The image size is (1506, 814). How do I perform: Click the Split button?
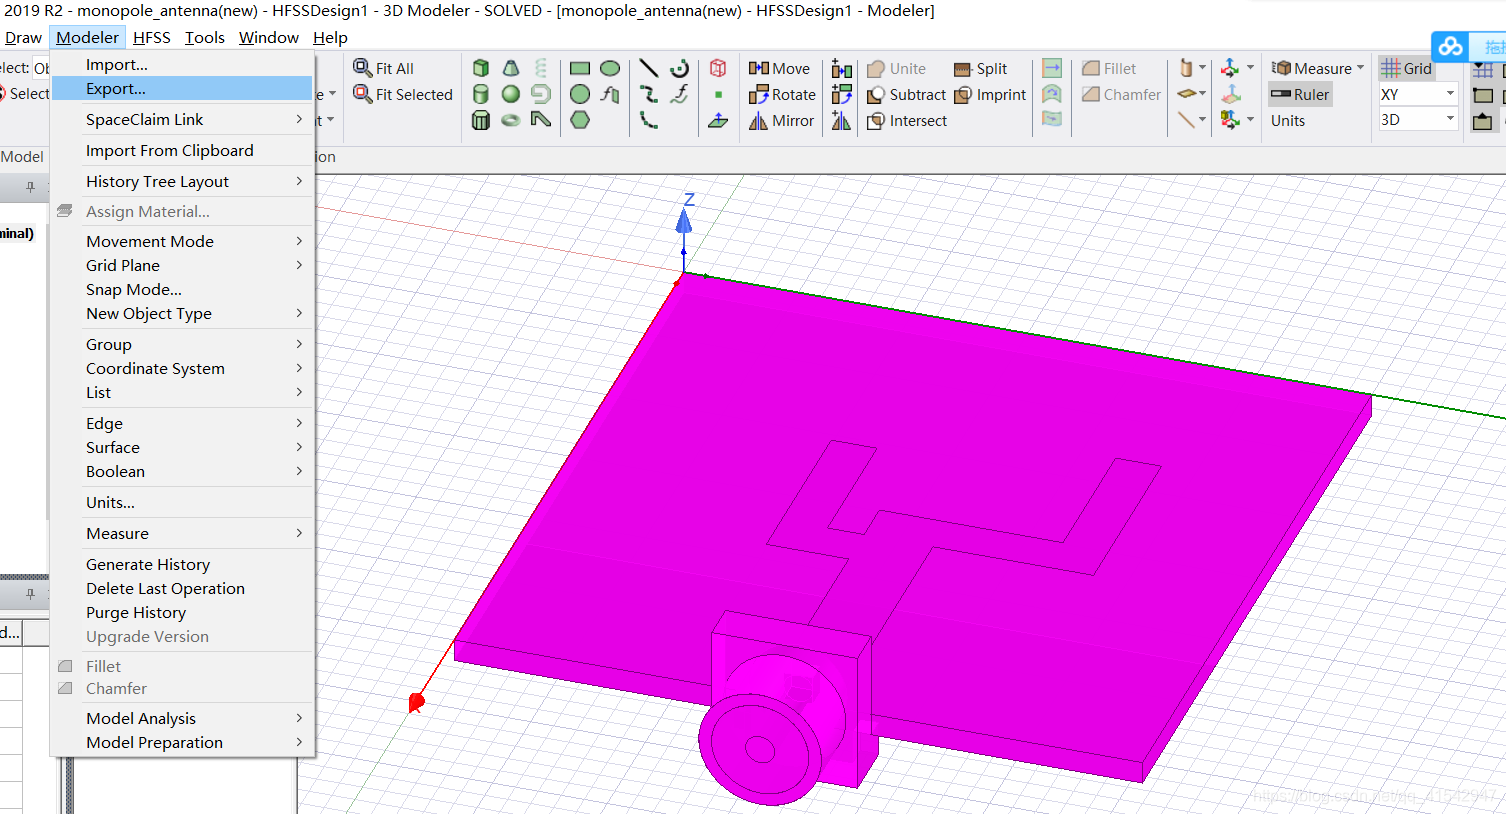tap(980, 68)
